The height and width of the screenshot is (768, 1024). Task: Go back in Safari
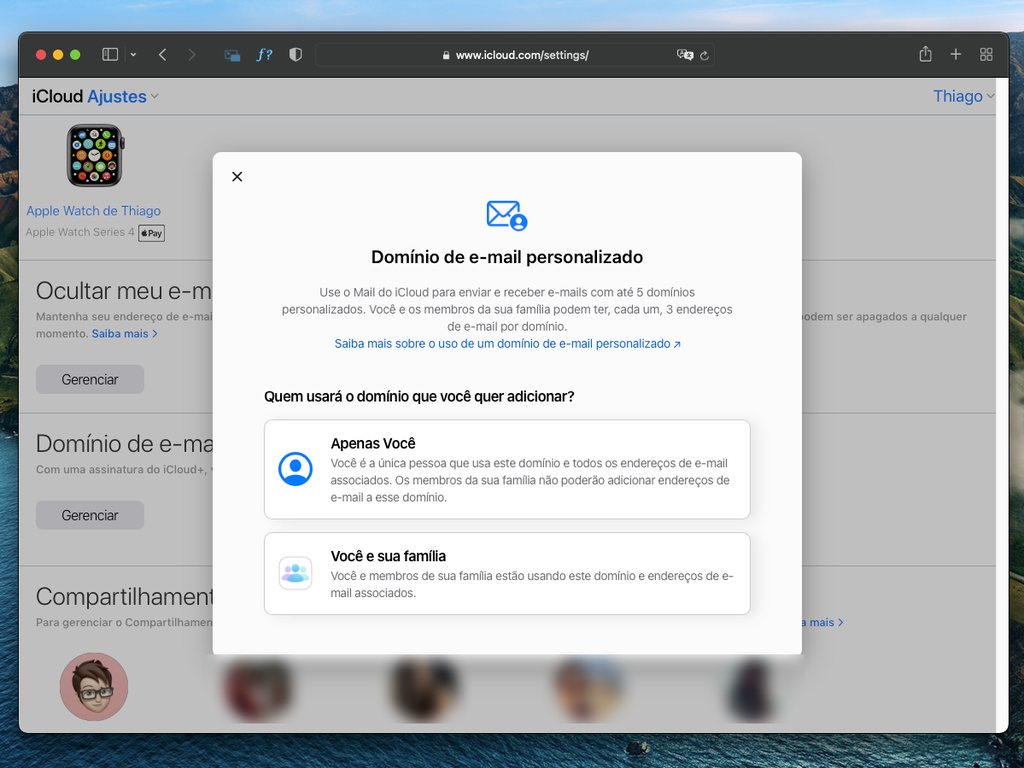pyautogui.click(x=163, y=55)
